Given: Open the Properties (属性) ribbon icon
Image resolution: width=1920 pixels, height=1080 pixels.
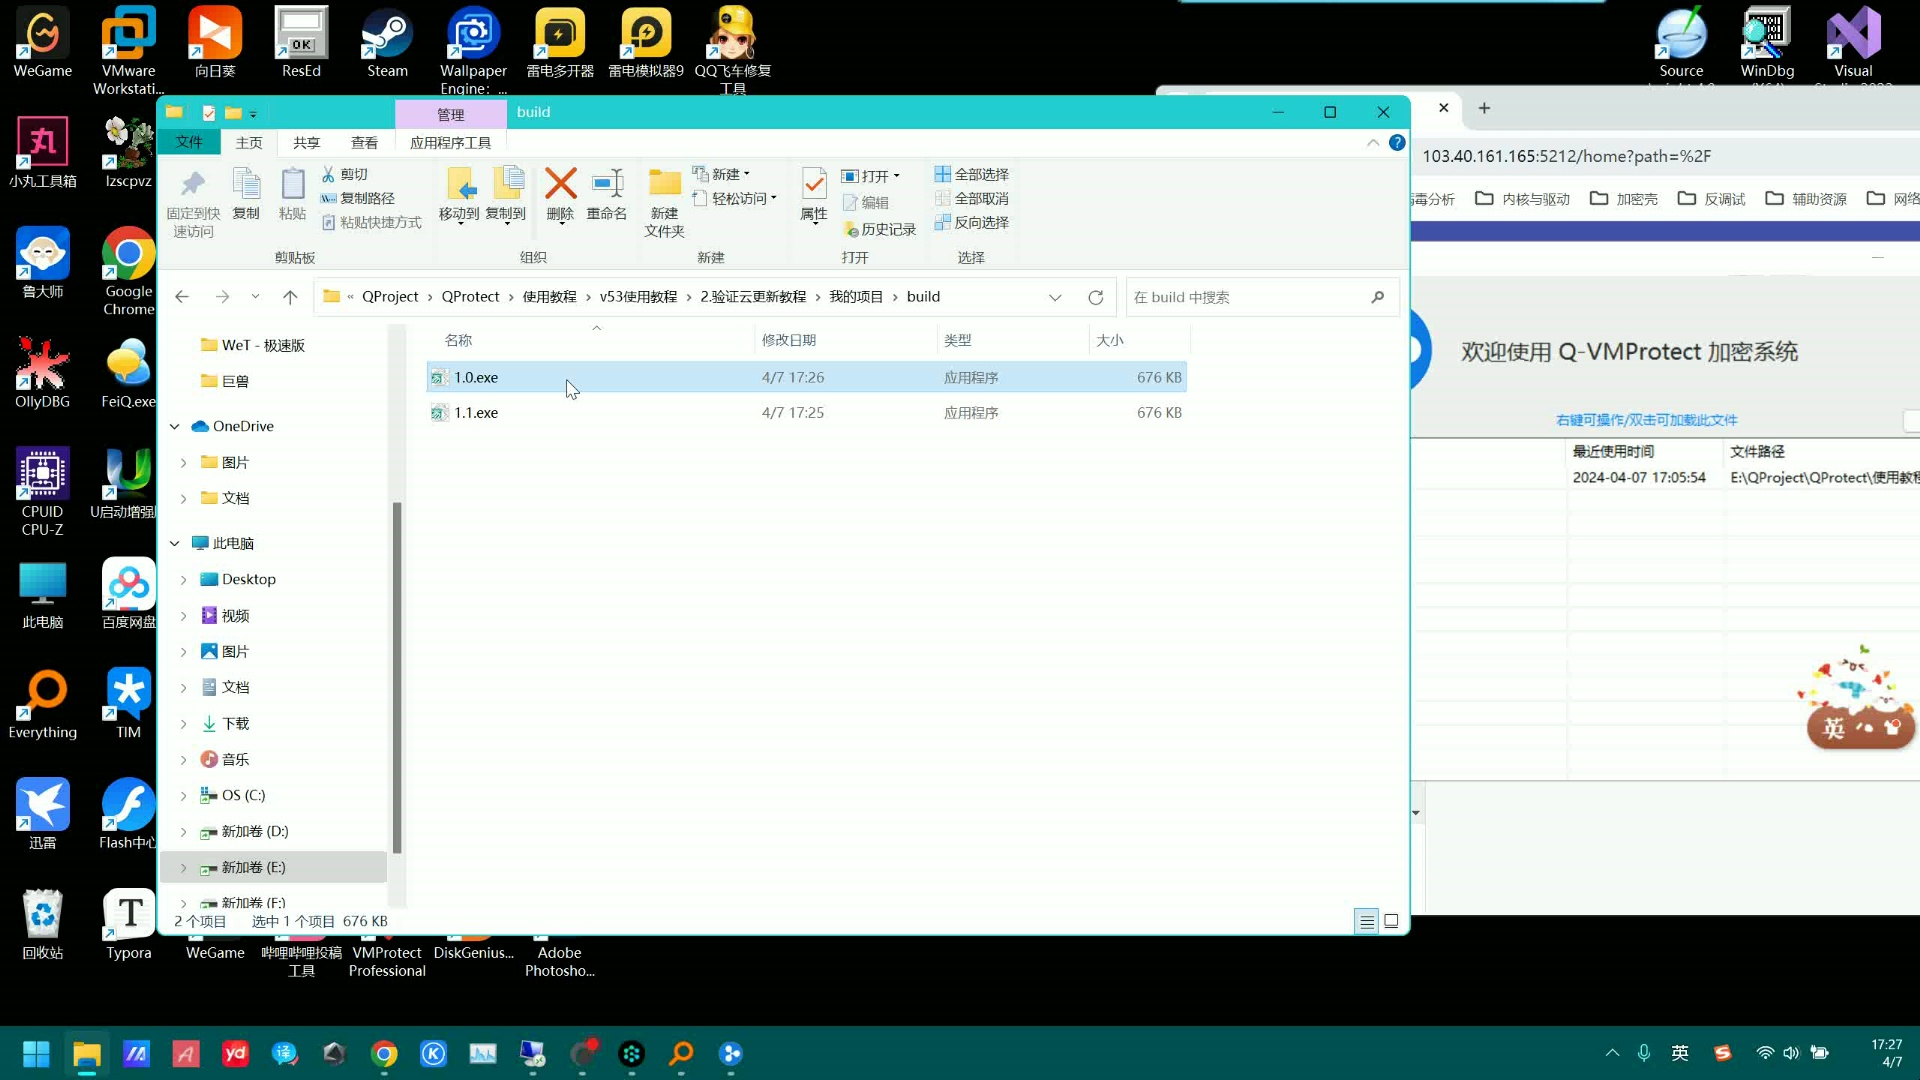Looking at the screenshot, I should [x=814, y=194].
